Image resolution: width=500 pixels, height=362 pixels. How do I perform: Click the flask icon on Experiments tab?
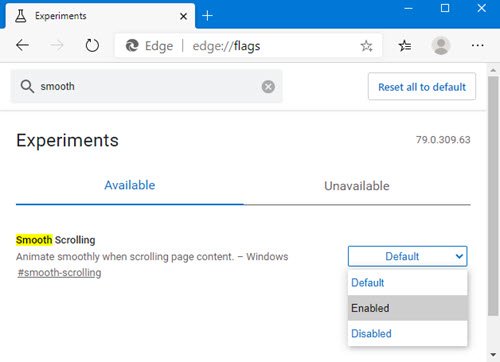click(x=21, y=16)
